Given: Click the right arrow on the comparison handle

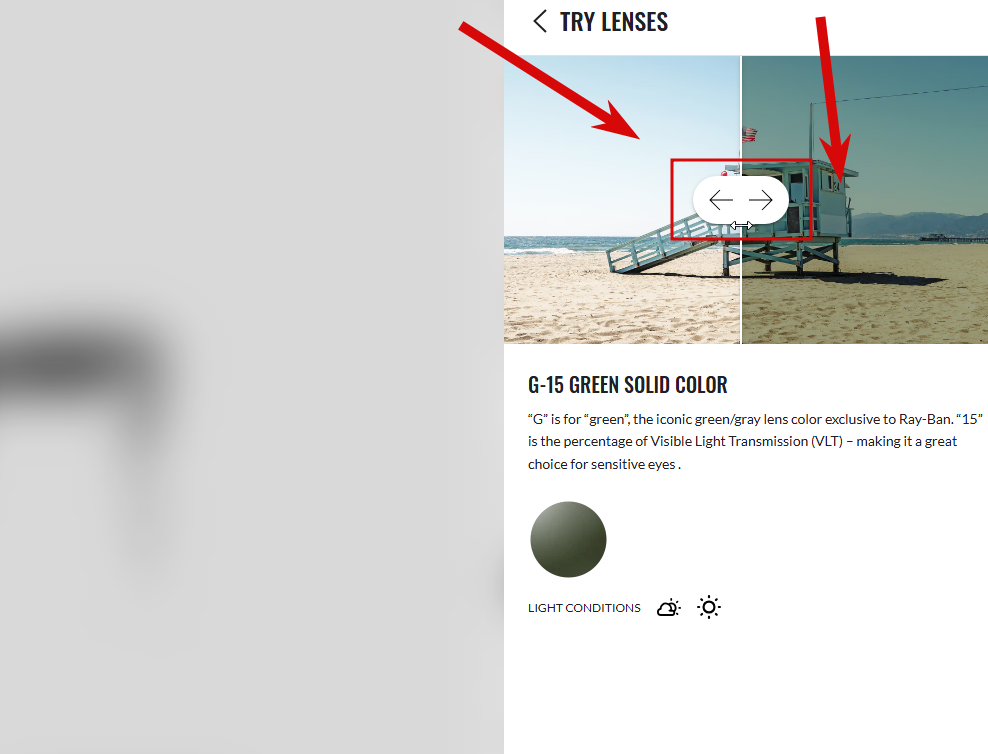Looking at the screenshot, I should 761,200.
